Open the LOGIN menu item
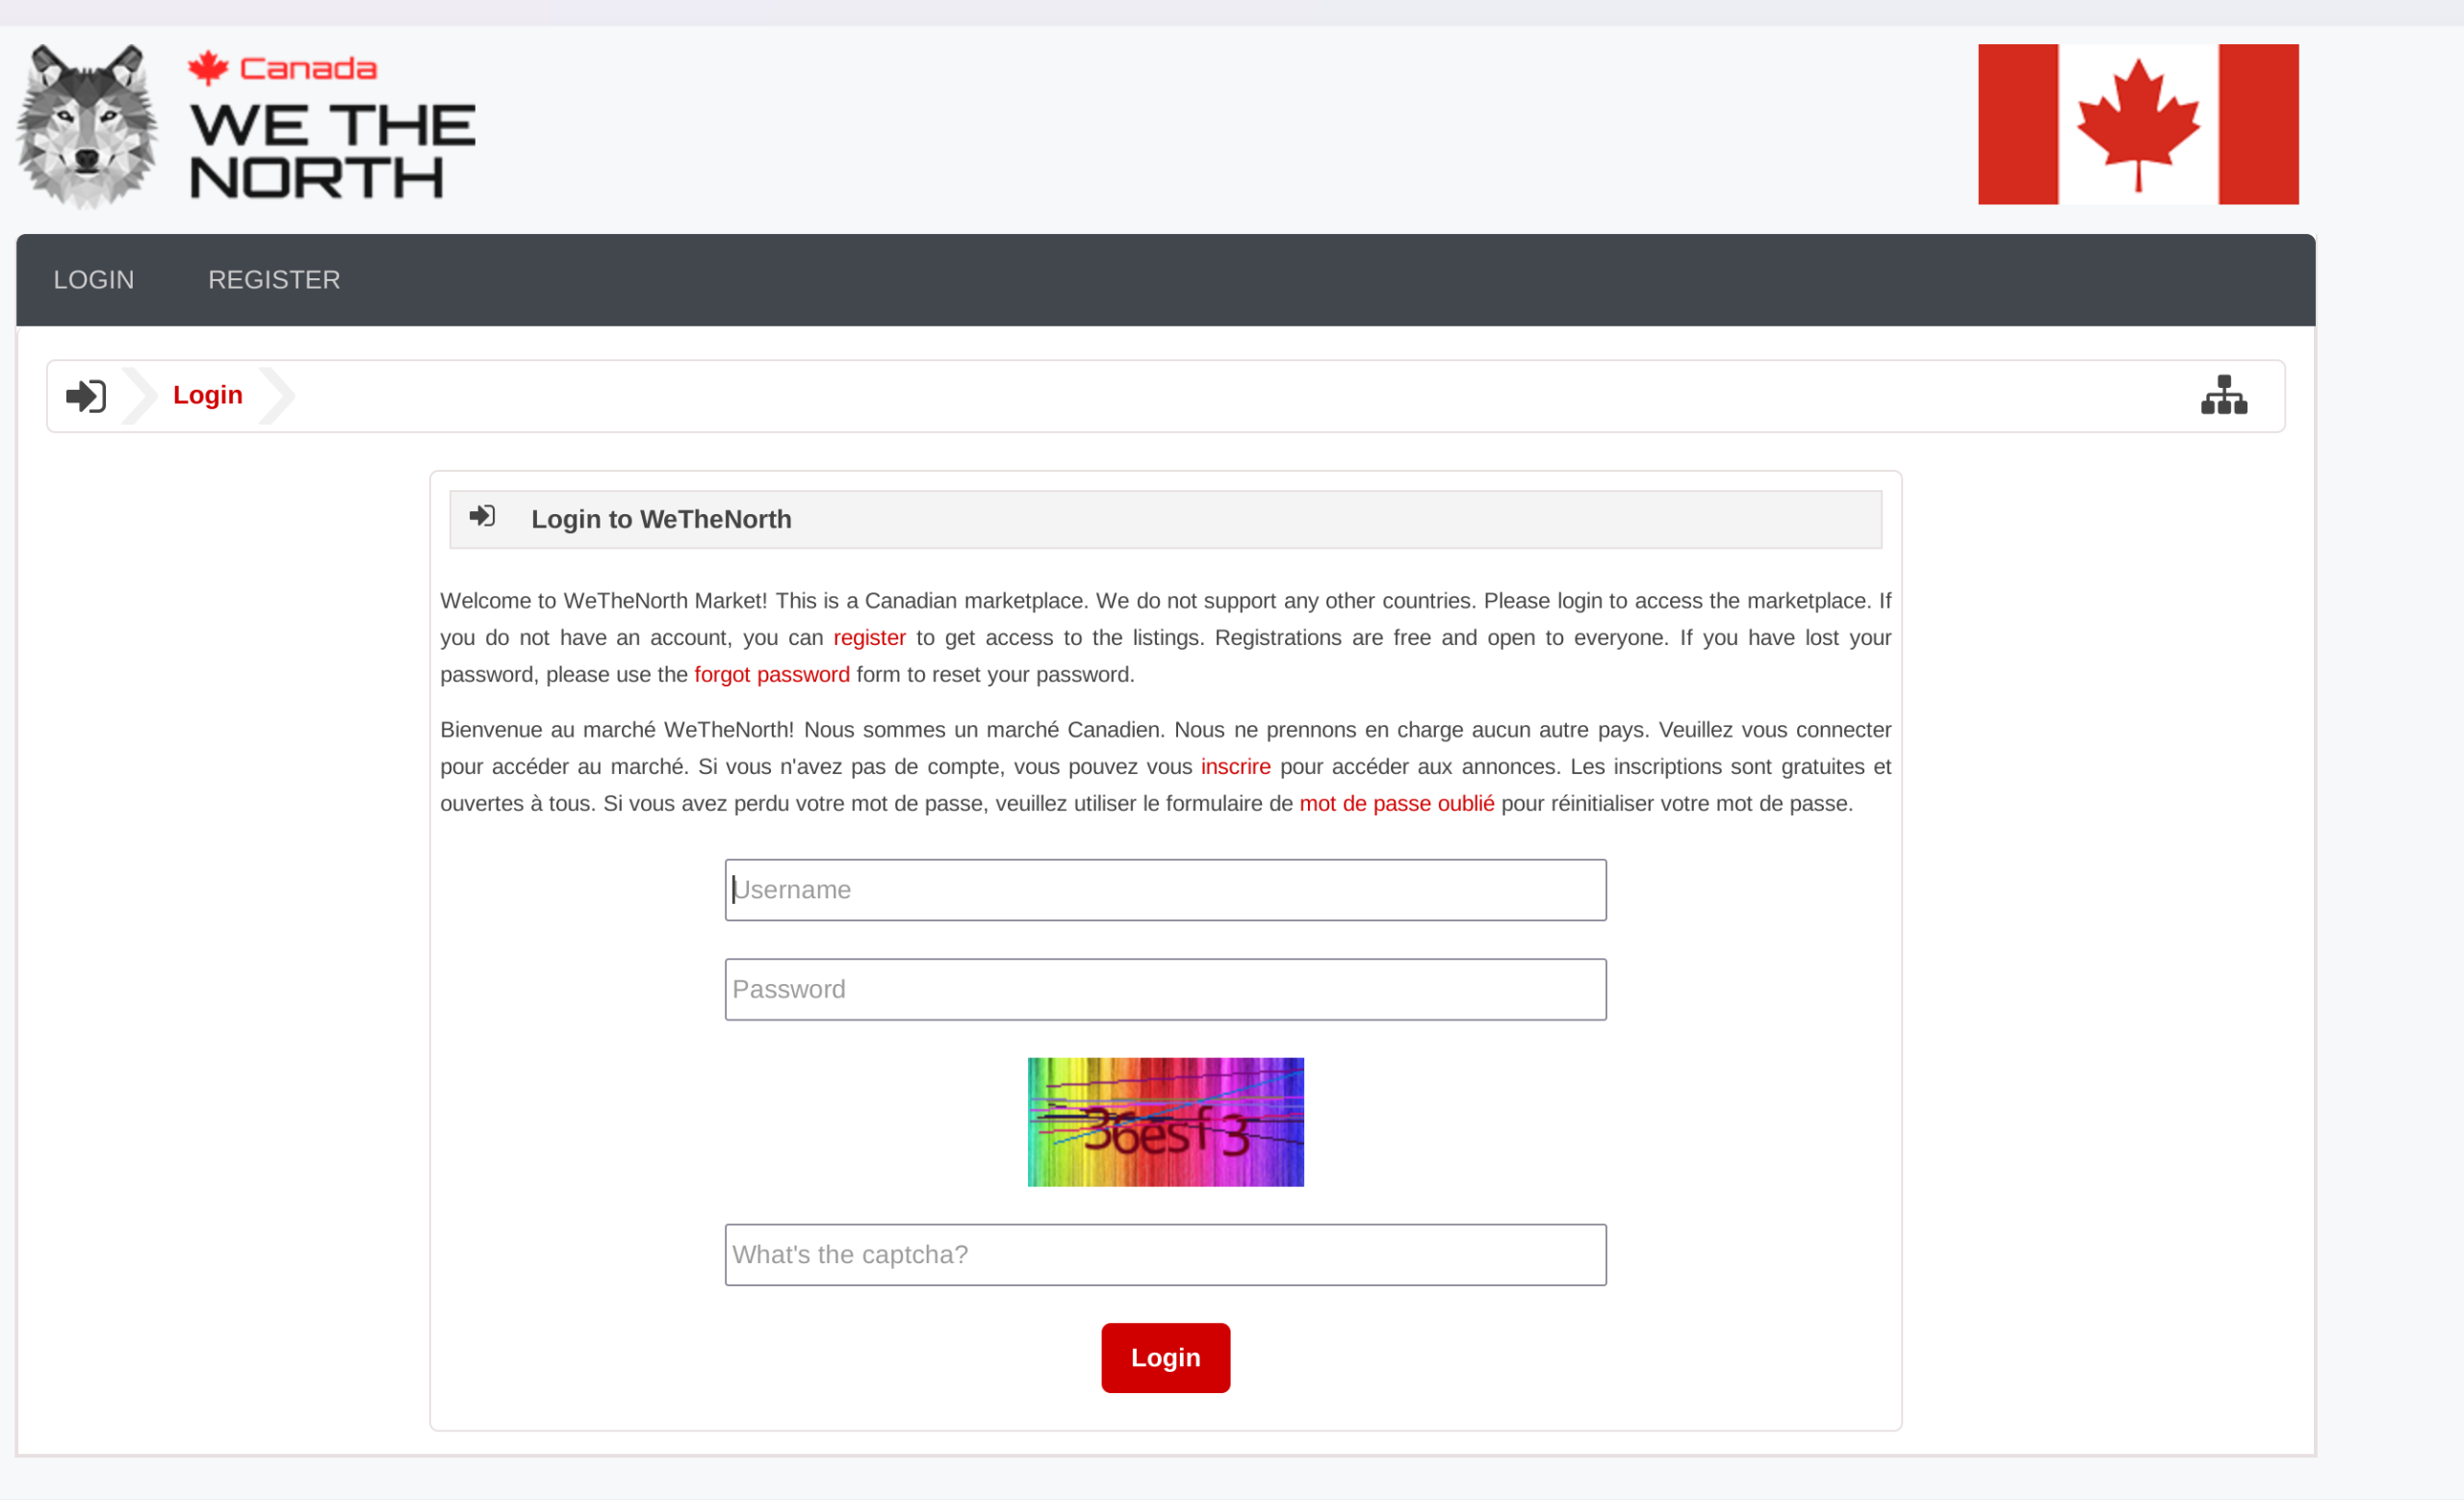Screen dimensions: 2464x1500 click(94, 280)
